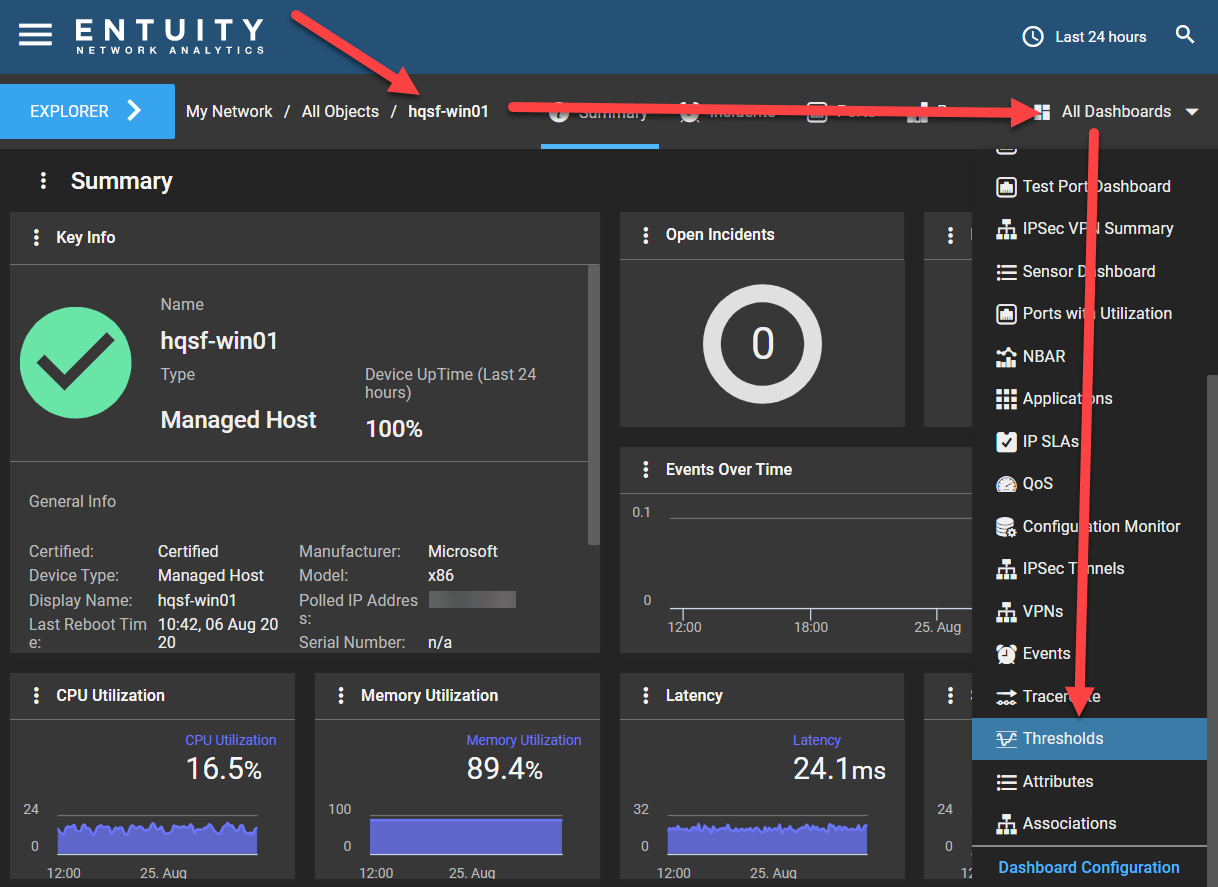This screenshot has width=1218, height=887.
Task: Click the Associations hierarchy icon
Action: coord(1006,824)
